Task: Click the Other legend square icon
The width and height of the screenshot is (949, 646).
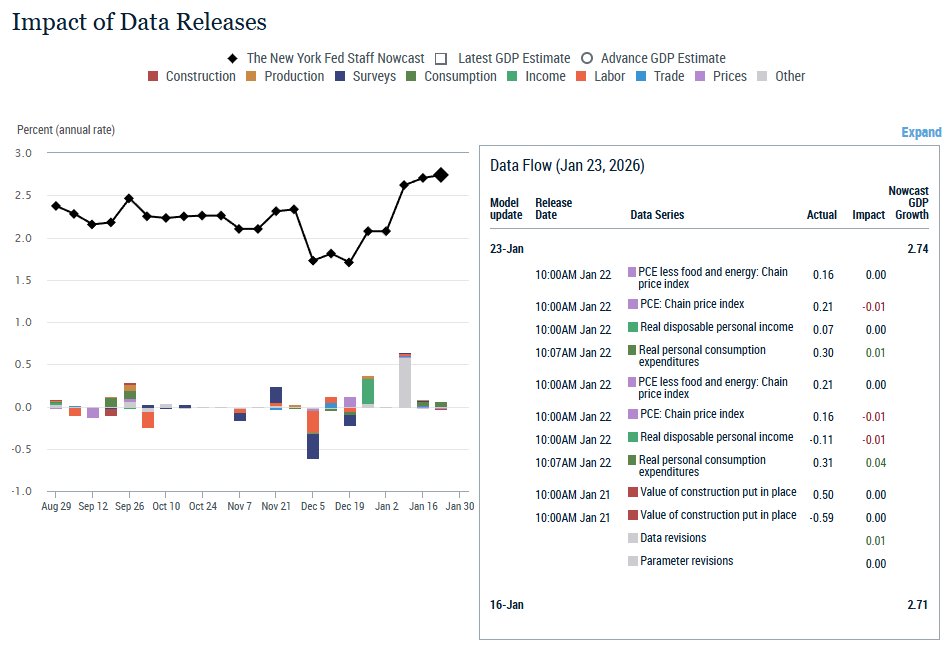Action: click(763, 76)
